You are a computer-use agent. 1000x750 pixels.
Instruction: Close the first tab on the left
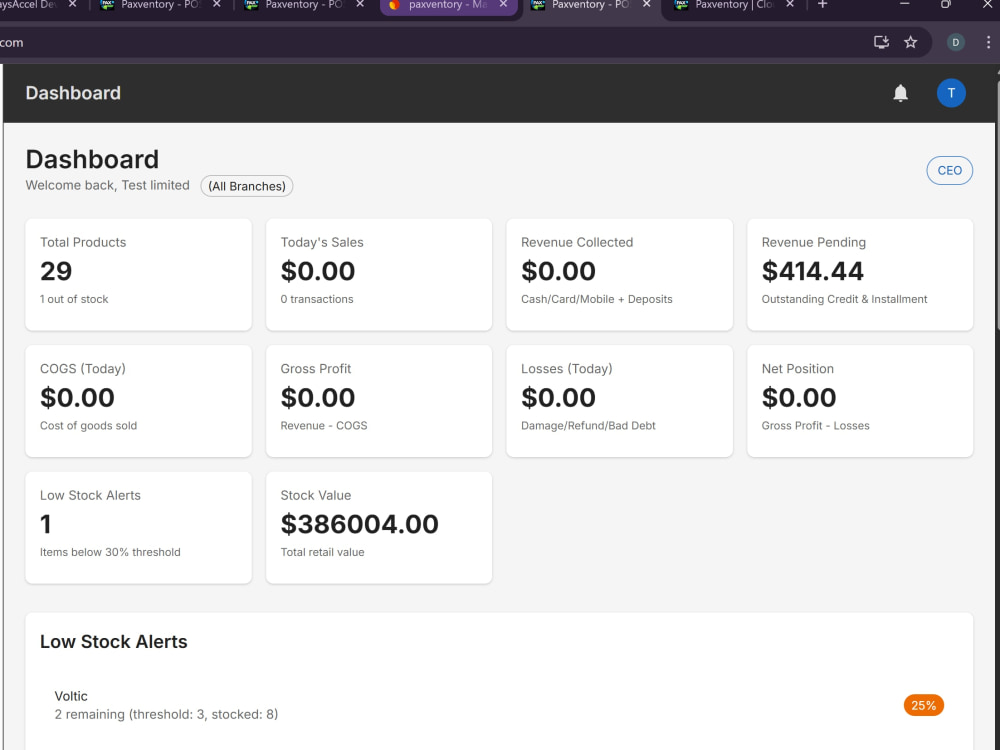point(72,4)
